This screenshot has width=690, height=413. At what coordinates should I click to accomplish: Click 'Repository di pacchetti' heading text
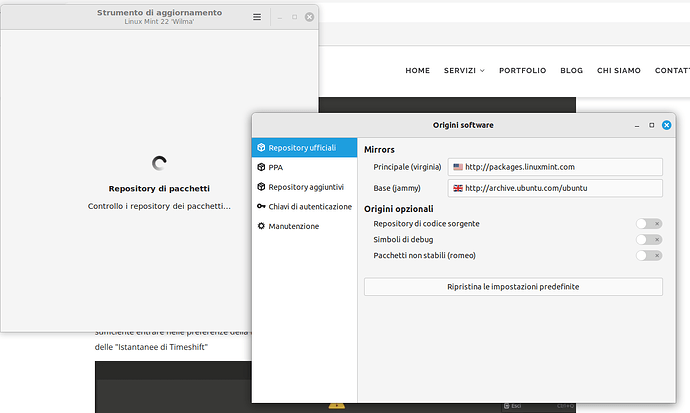pyautogui.click(x=159, y=189)
